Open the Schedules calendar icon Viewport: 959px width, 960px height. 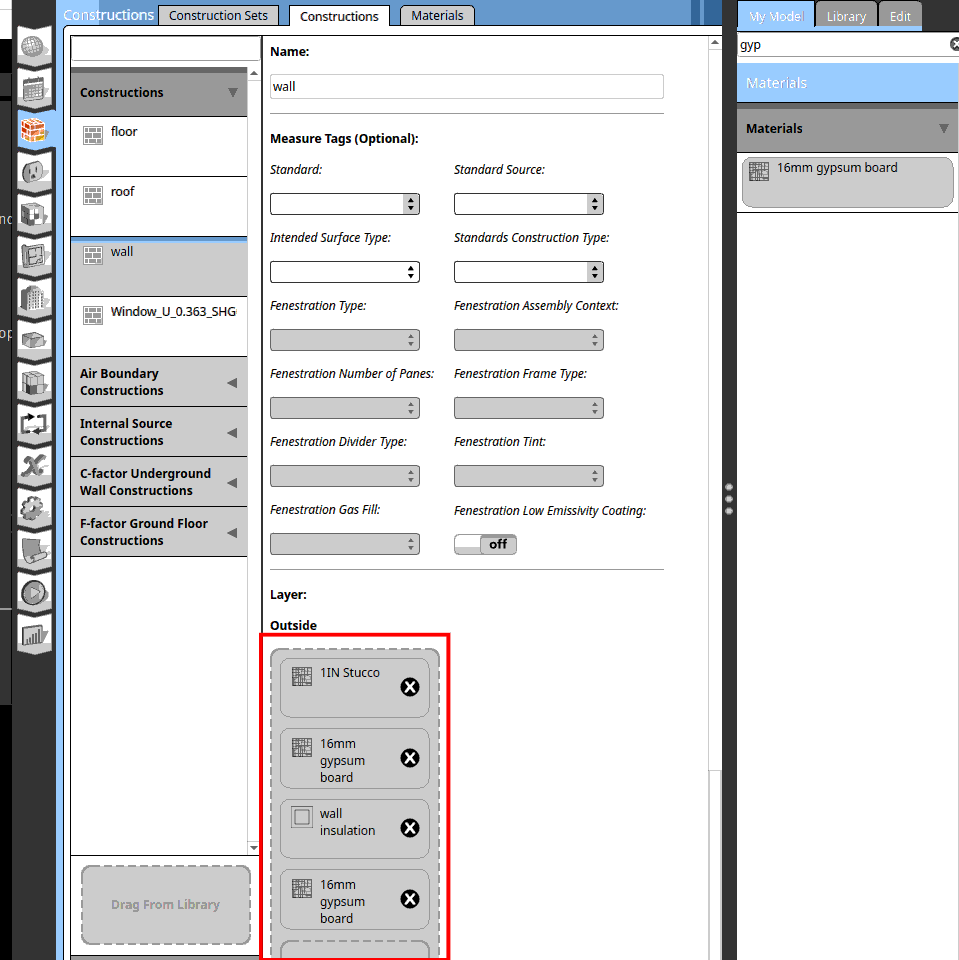[x=34, y=89]
